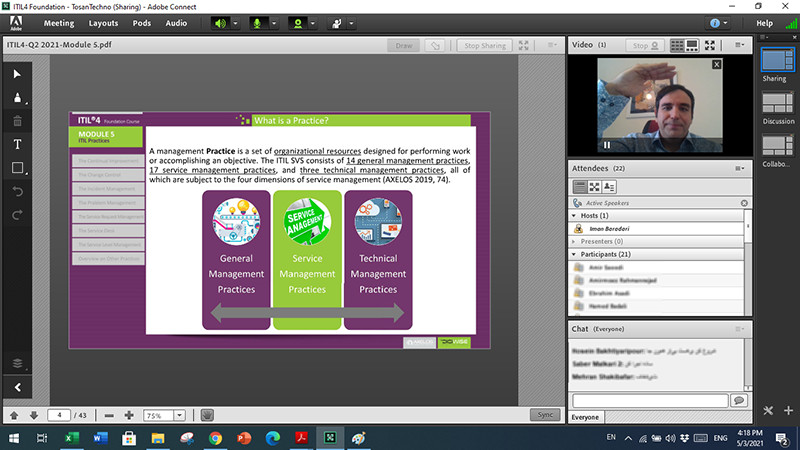Screen dimensions: 800x450
Task: Open the Pods menu
Action: [141, 23]
